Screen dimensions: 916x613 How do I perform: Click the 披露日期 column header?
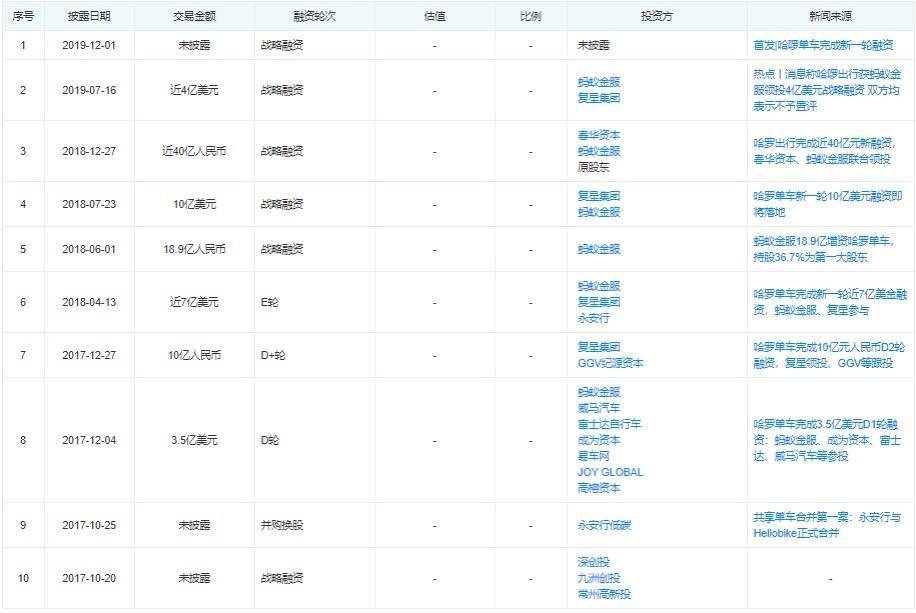[89, 17]
